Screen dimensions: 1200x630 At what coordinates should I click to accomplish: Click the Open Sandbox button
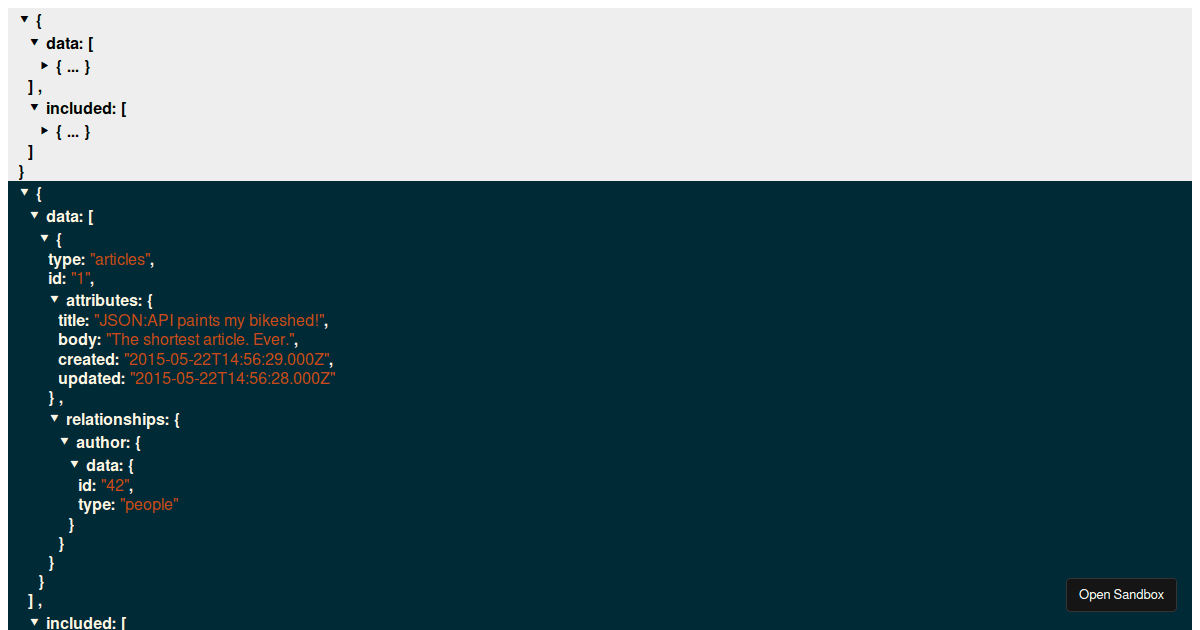[1121, 594]
